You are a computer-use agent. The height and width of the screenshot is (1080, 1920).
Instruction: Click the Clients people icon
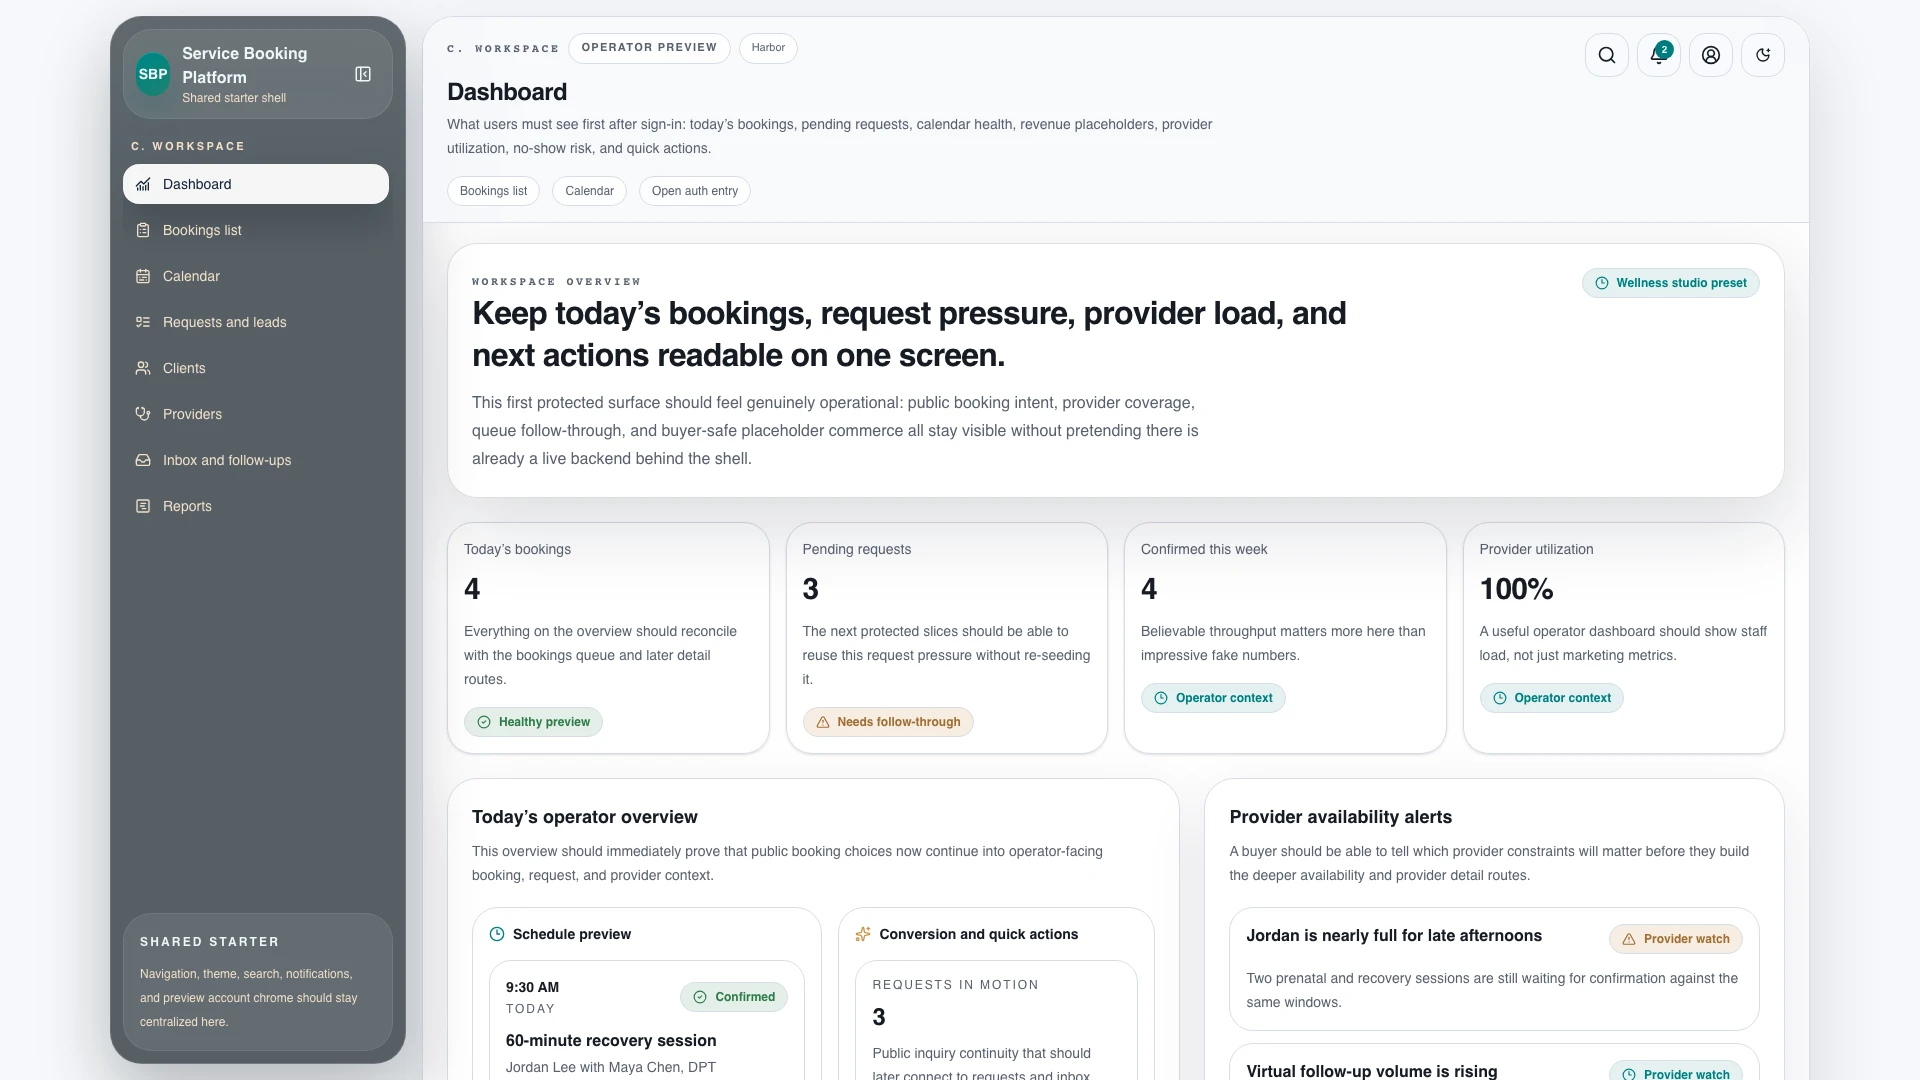tap(143, 368)
